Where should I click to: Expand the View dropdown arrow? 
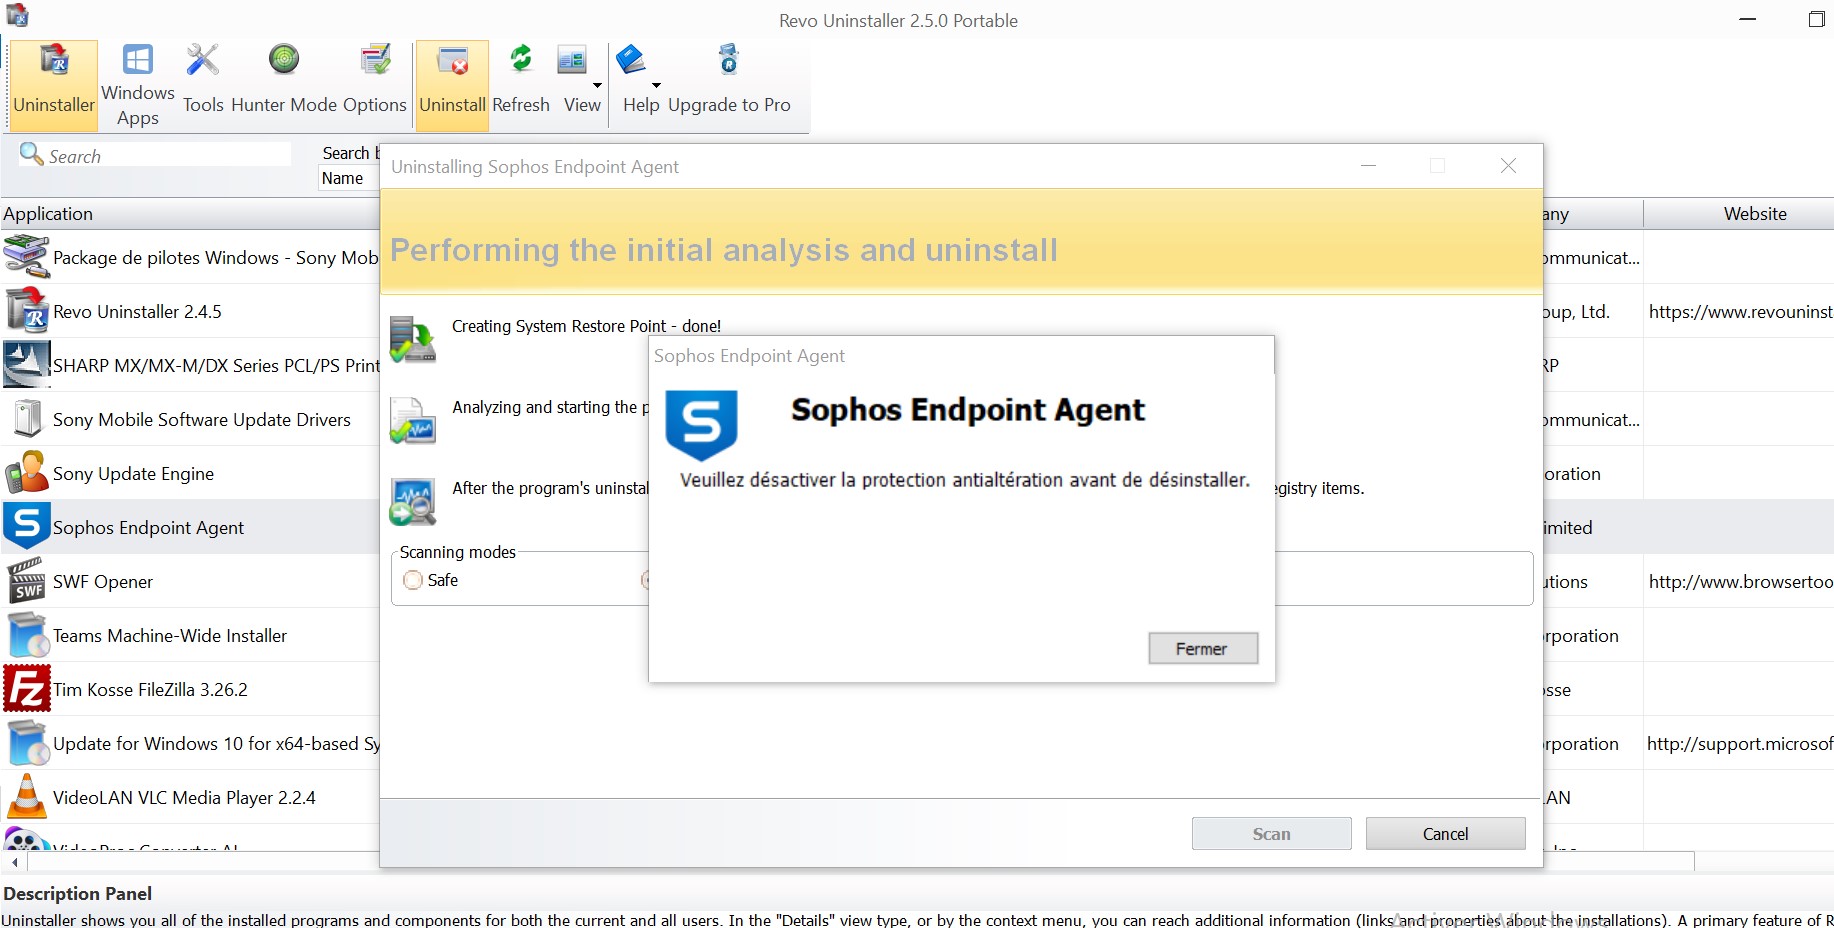597,85
